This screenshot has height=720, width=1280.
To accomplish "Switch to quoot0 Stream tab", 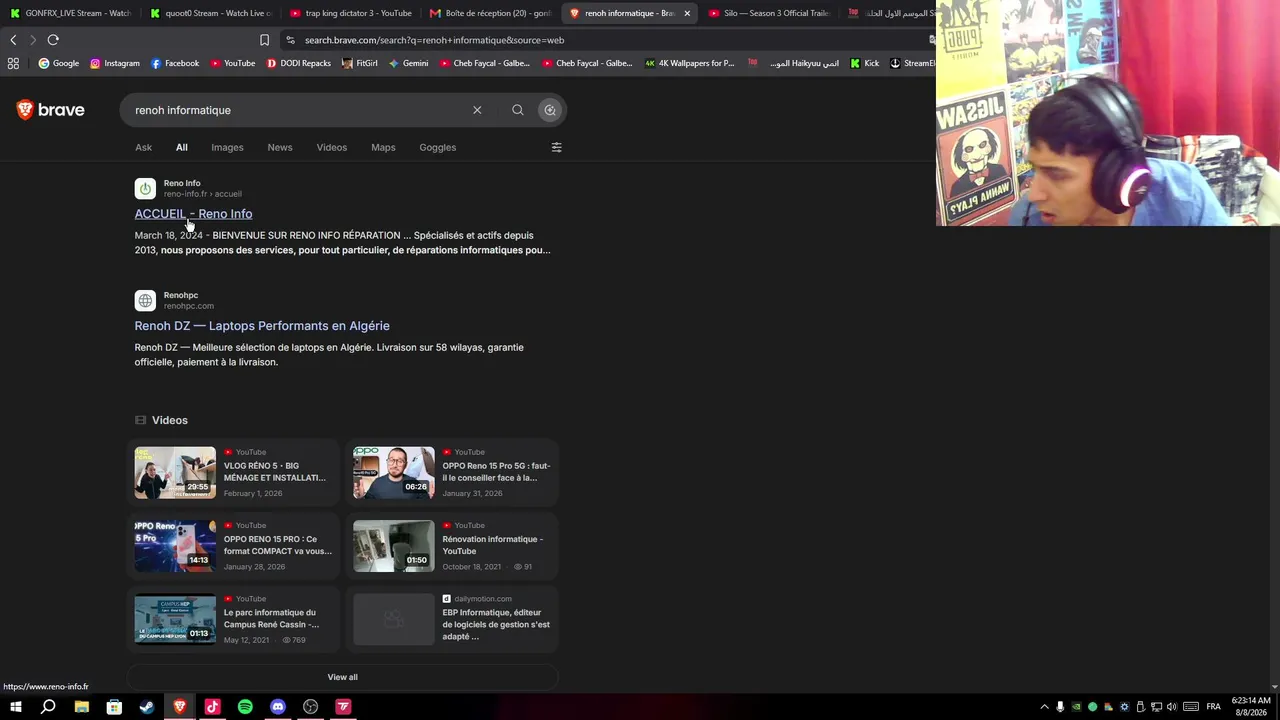I will pos(210,13).
